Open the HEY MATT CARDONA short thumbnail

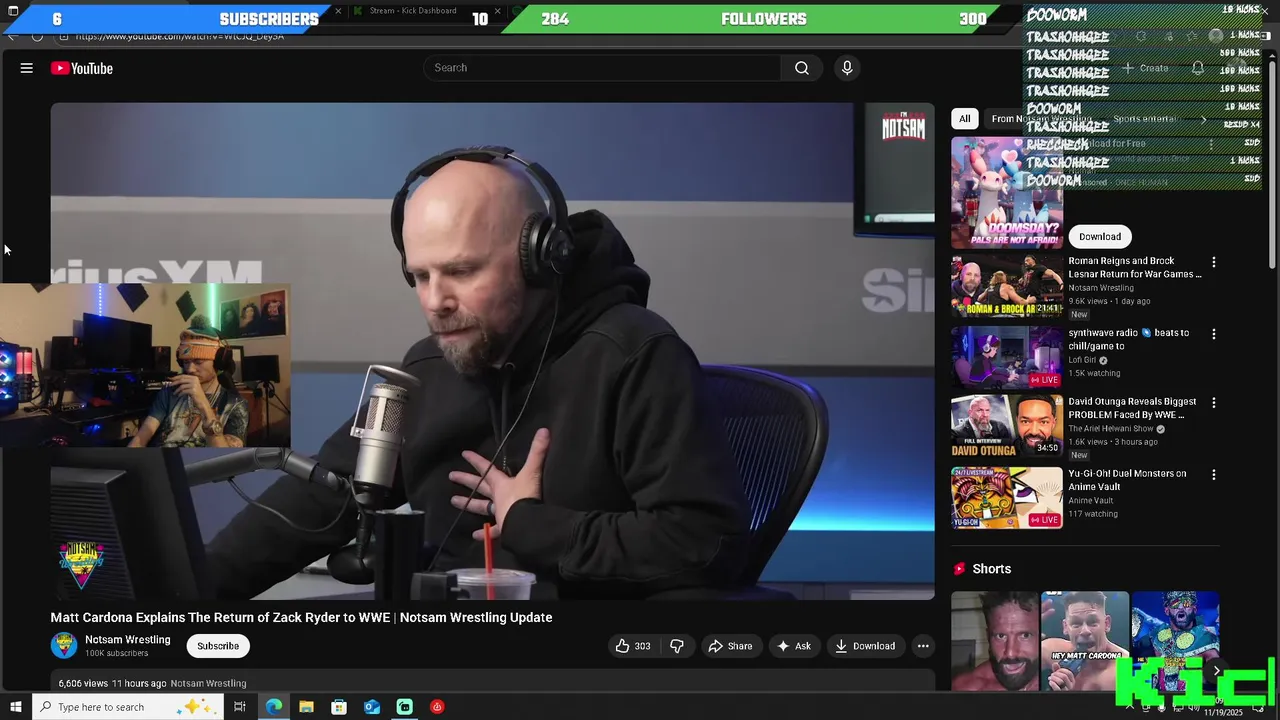(x=1085, y=641)
